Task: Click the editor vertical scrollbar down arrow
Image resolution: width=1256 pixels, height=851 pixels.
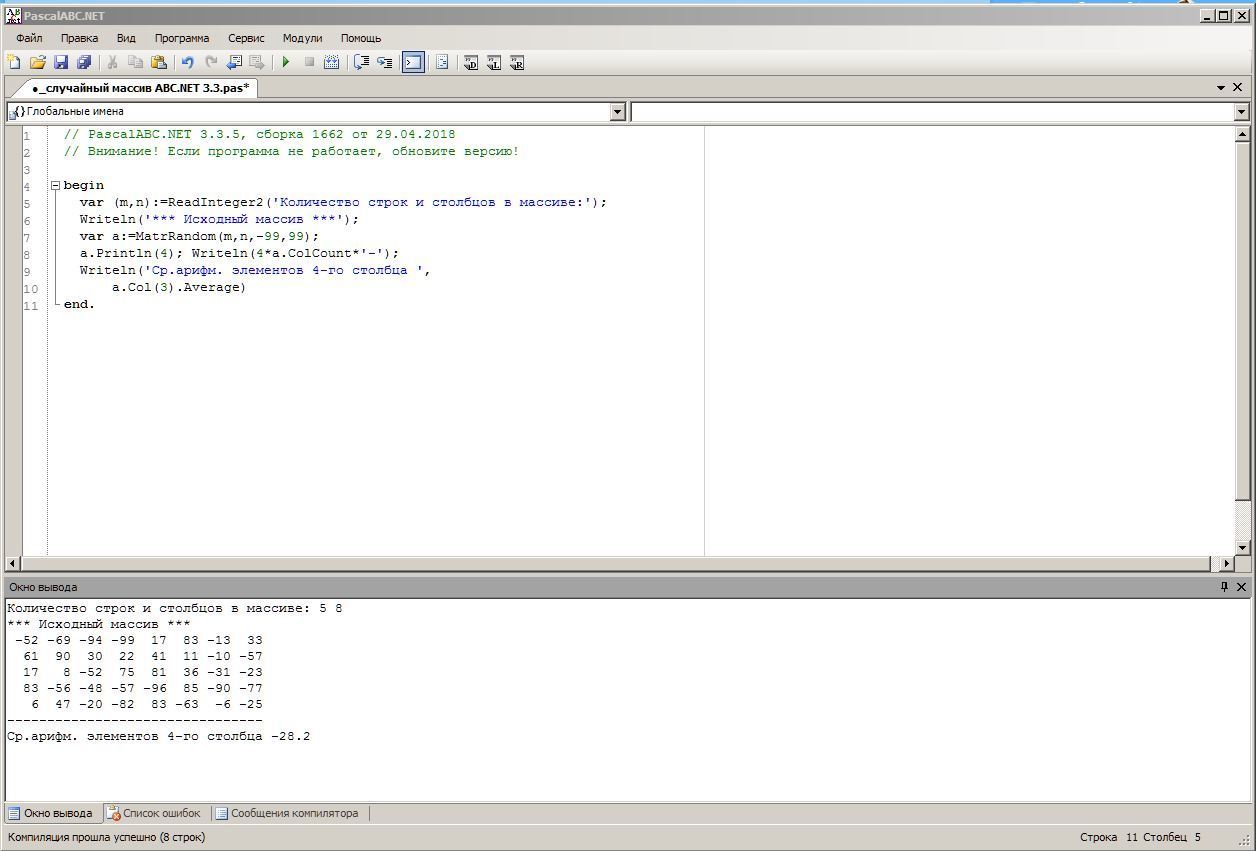Action: 1243,547
